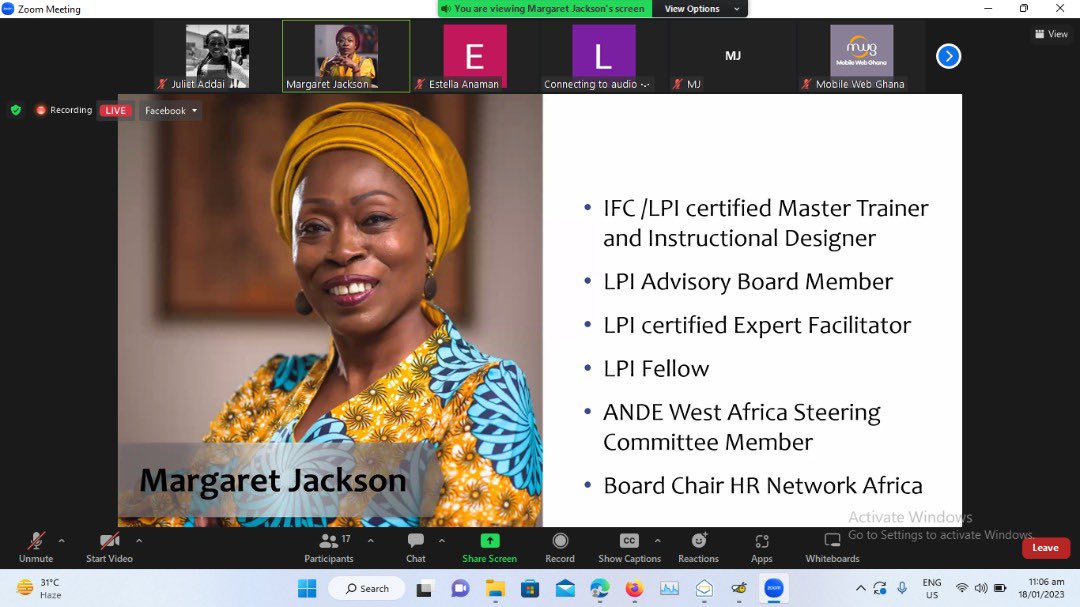
Task: Expand caption options arrow beside Show Captions
Action: pos(657,541)
